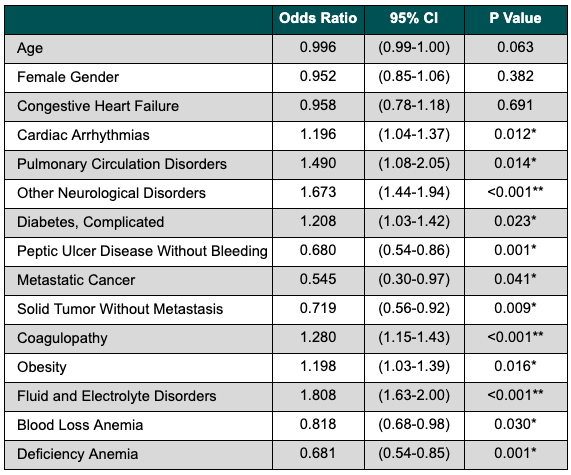
Task: Select the Diabetes, Complicated row label
Action: [x=91, y=222]
